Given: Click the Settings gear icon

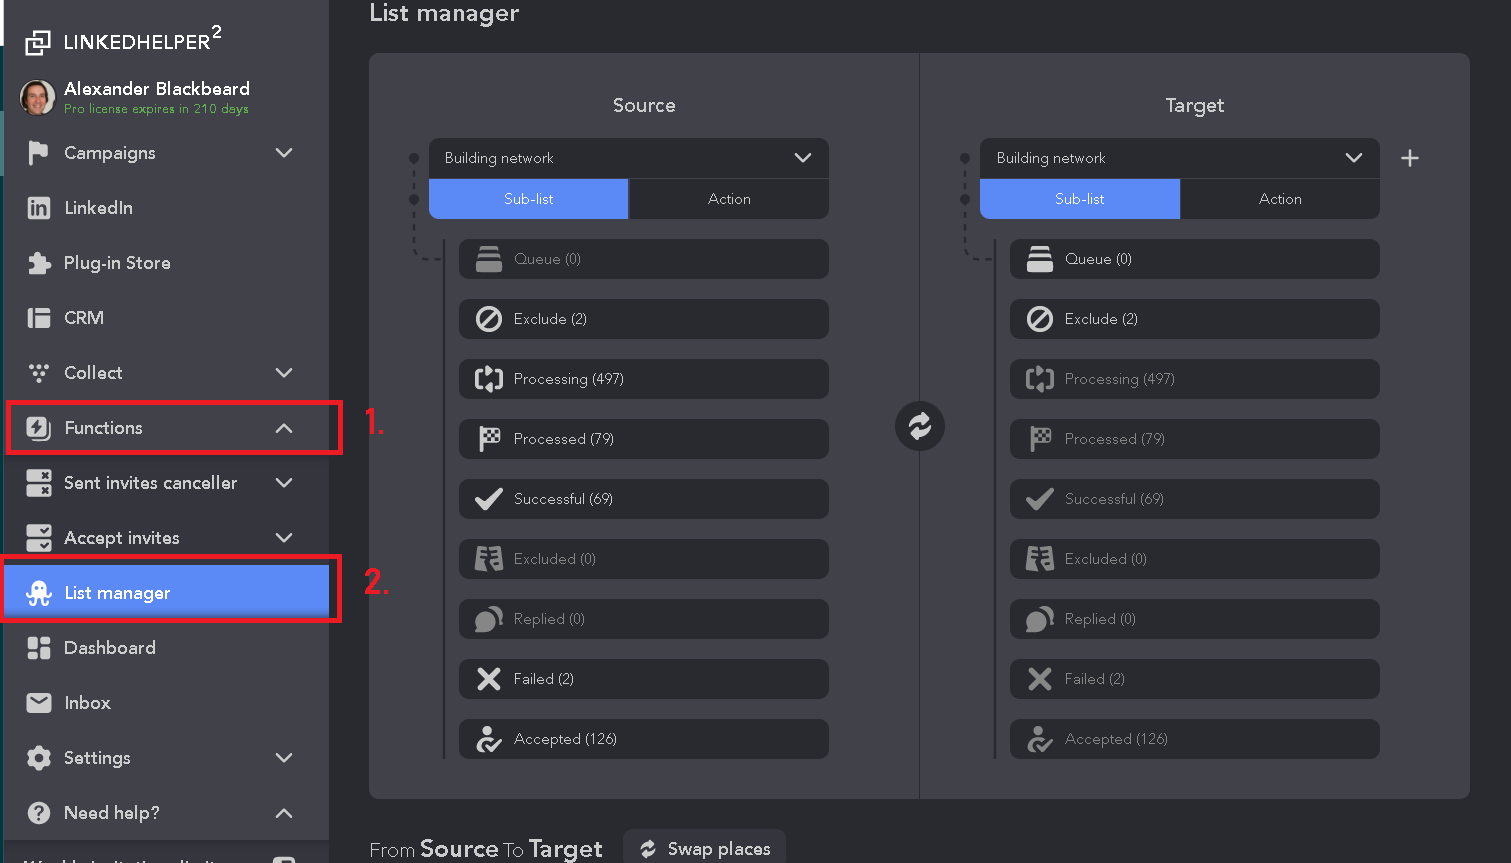Looking at the screenshot, I should (x=39, y=758).
